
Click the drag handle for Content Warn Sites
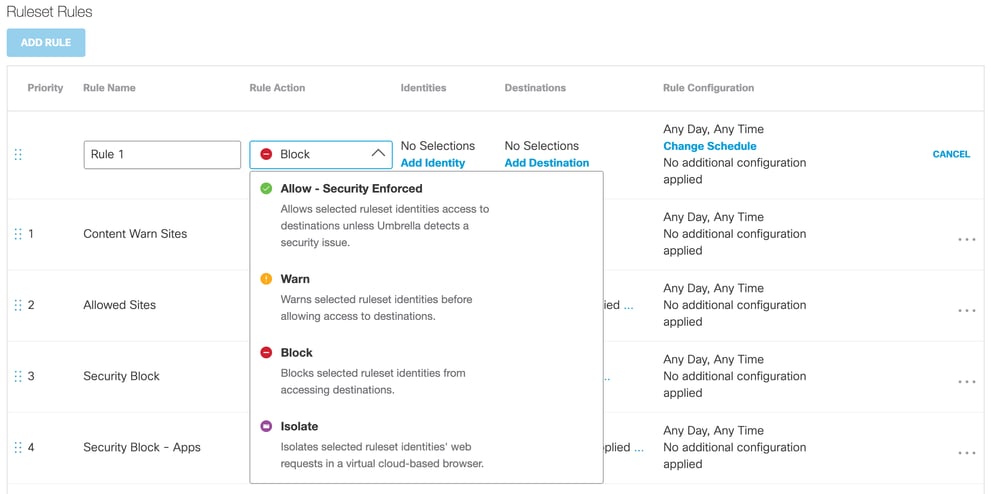coord(18,234)
